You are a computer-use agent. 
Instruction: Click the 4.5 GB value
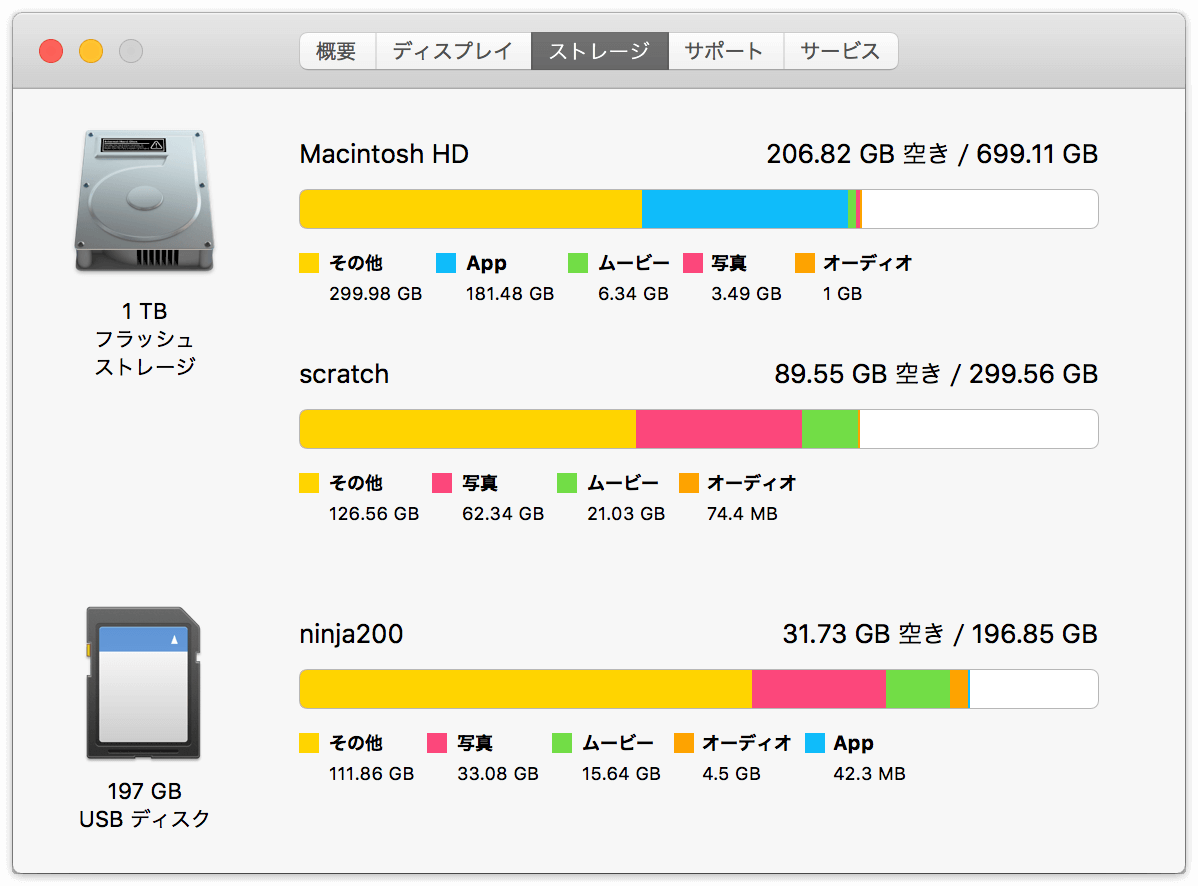point(731,774)
